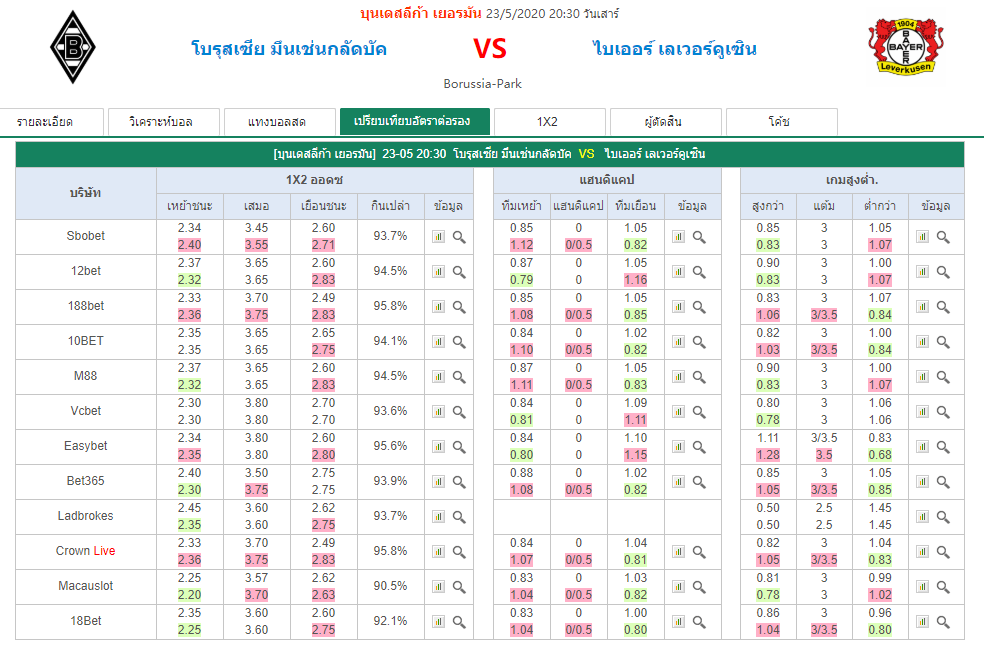Click Sbobet payout 93.7% cell
This screenshot has width=984, height=649.
[x=390, y=236]
